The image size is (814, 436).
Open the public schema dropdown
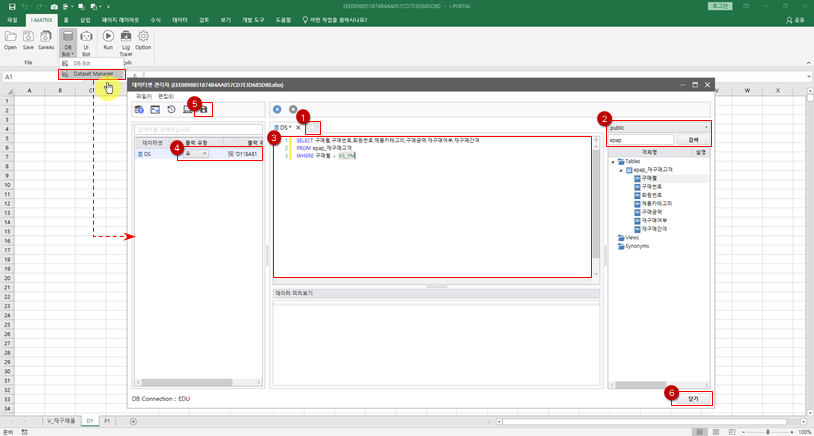tap(659, 128)
